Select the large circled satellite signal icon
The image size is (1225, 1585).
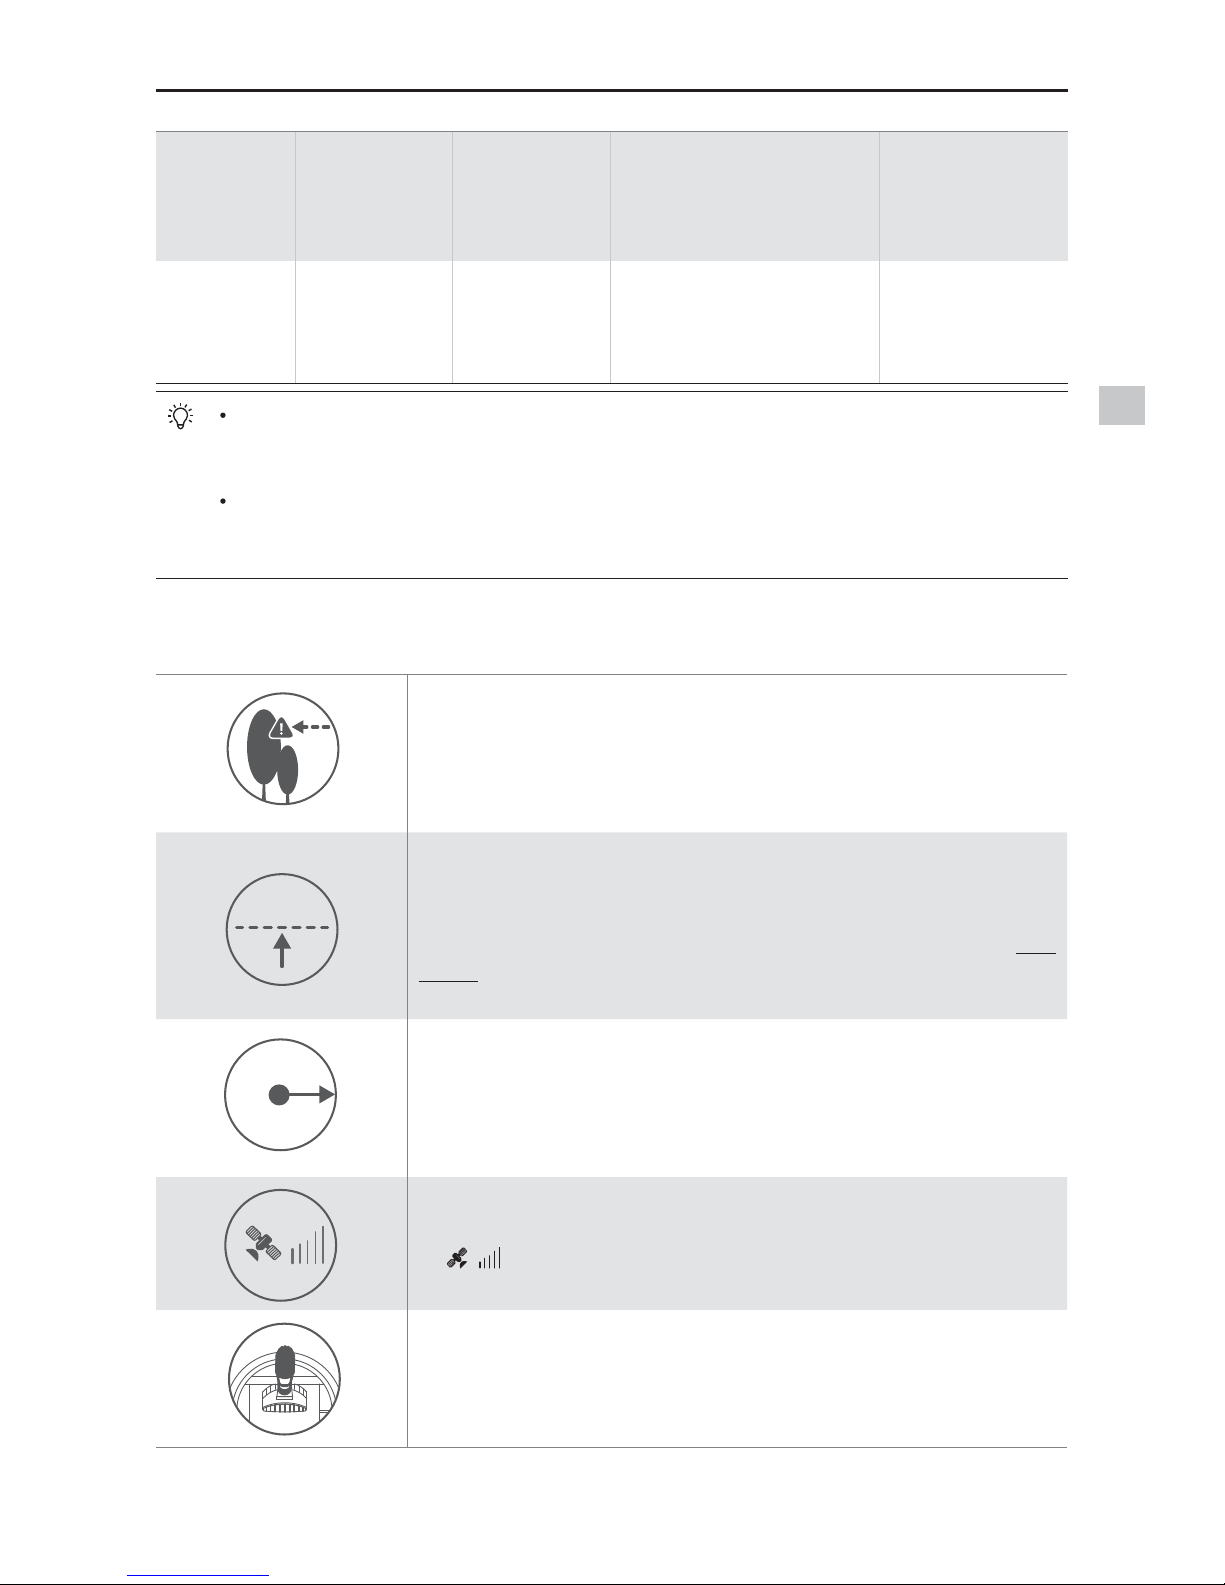(281, 1245)
